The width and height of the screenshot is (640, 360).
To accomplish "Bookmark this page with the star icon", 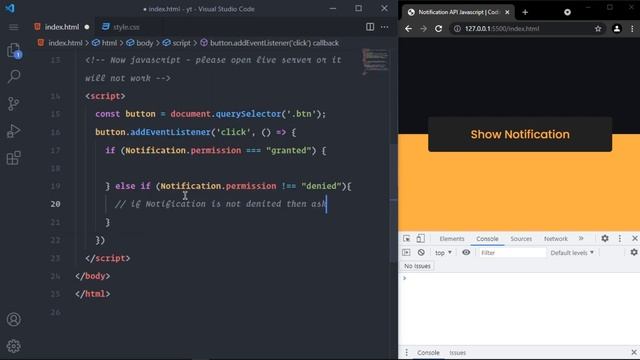I will pyautogui.click(x=598, y=29).
